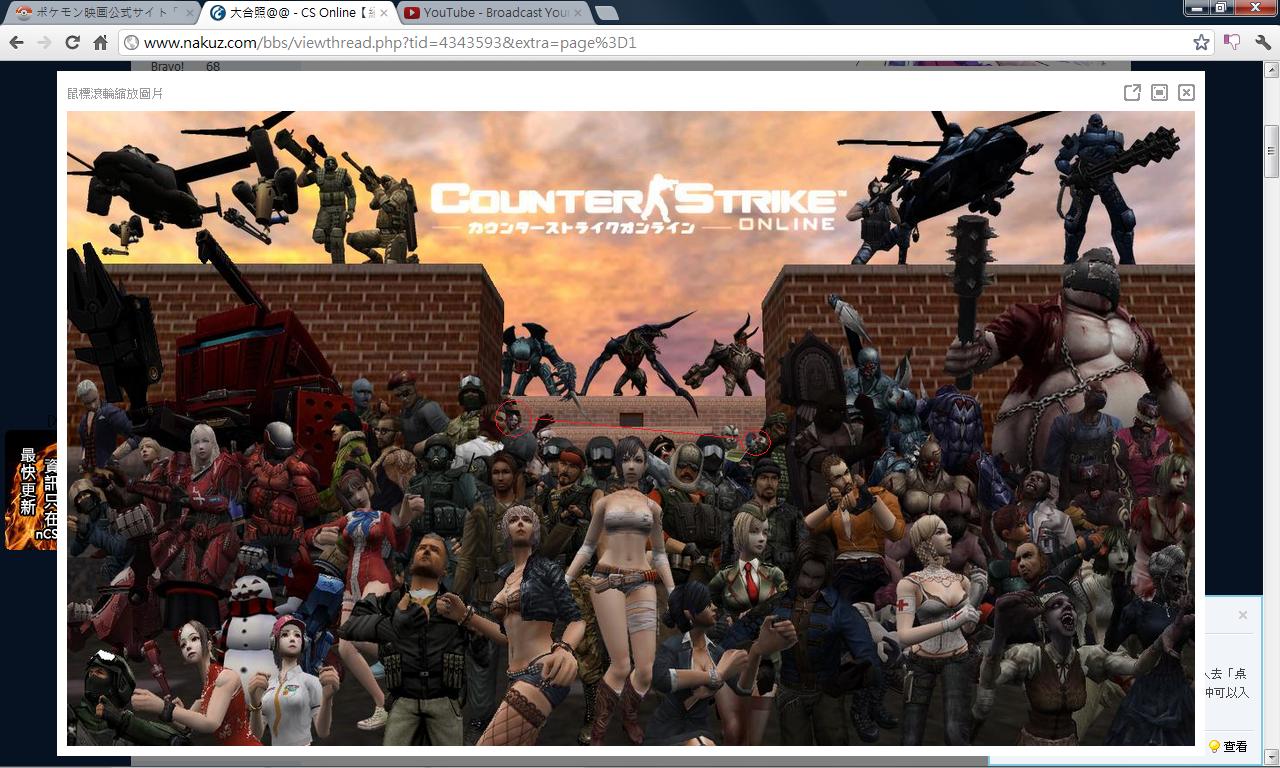The width and height of the screenshot is (1280, 768).
Task: Go back to the previous page
Action: tap(16, 42)
